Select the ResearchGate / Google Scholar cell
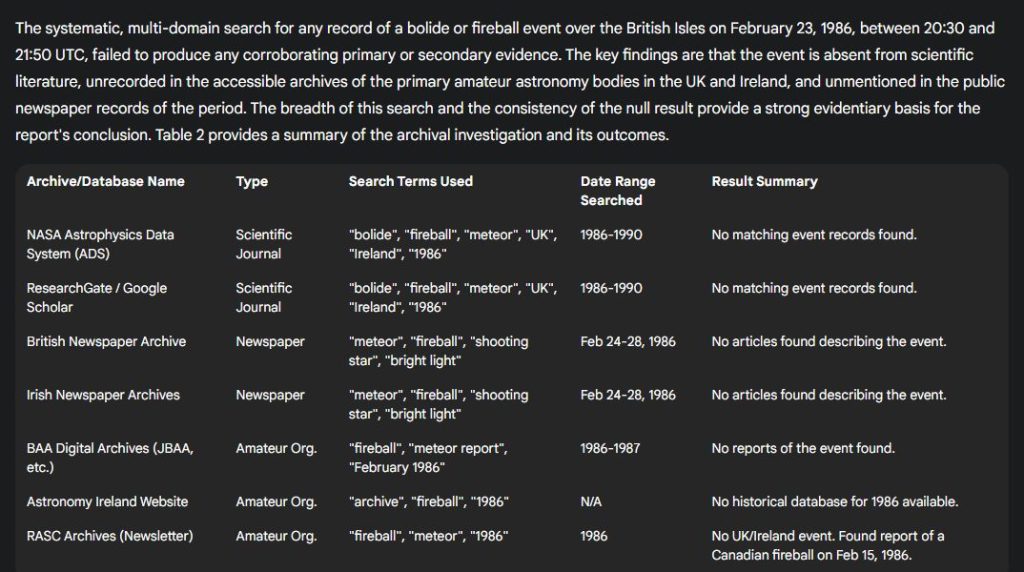 [97, 298]
